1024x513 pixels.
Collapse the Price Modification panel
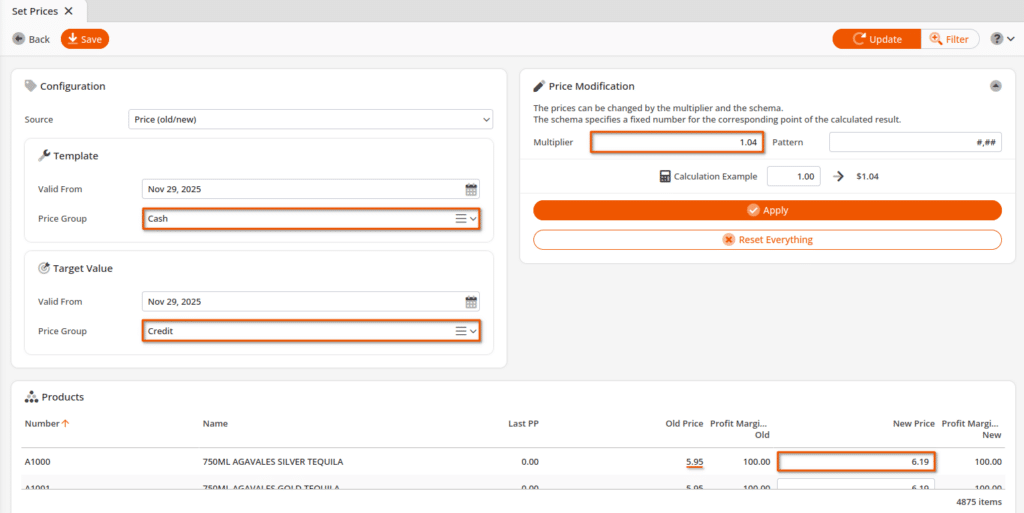[995, 87]
